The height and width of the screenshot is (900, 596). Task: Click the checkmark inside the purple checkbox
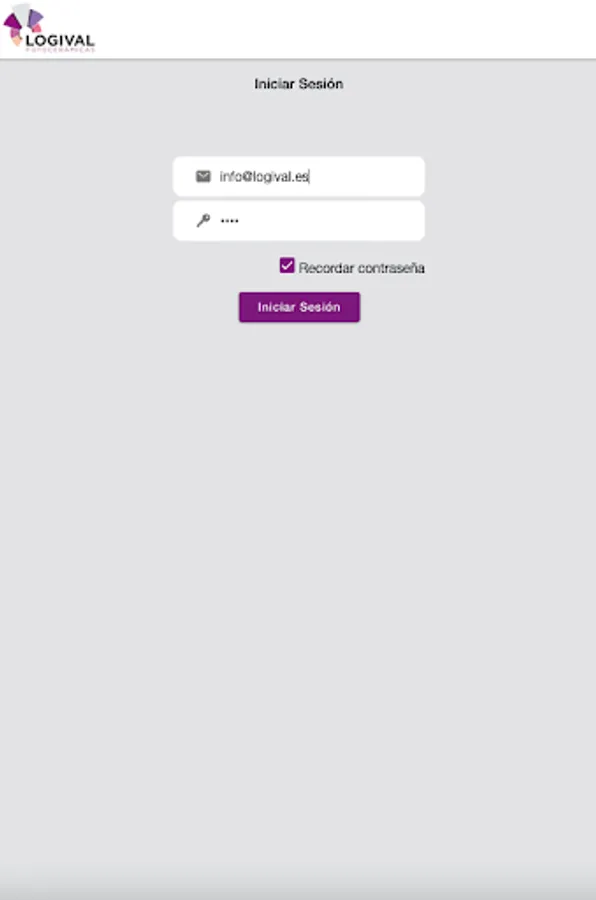pos(287,265)
